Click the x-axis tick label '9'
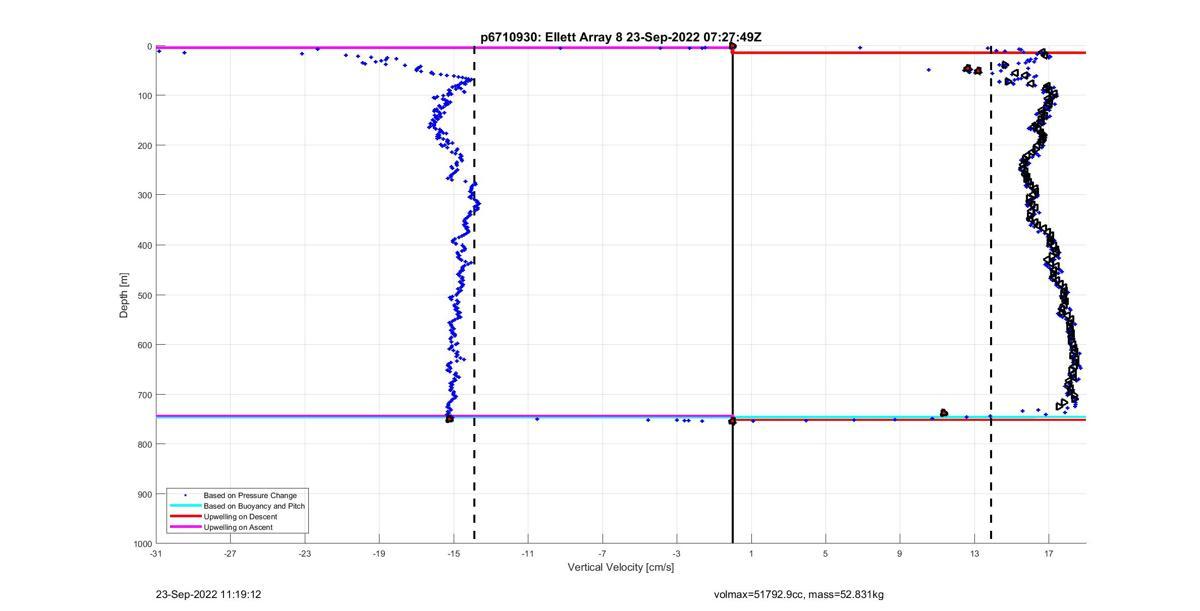The height and width of the screenshot is (611, 1200). pos(900,553)
